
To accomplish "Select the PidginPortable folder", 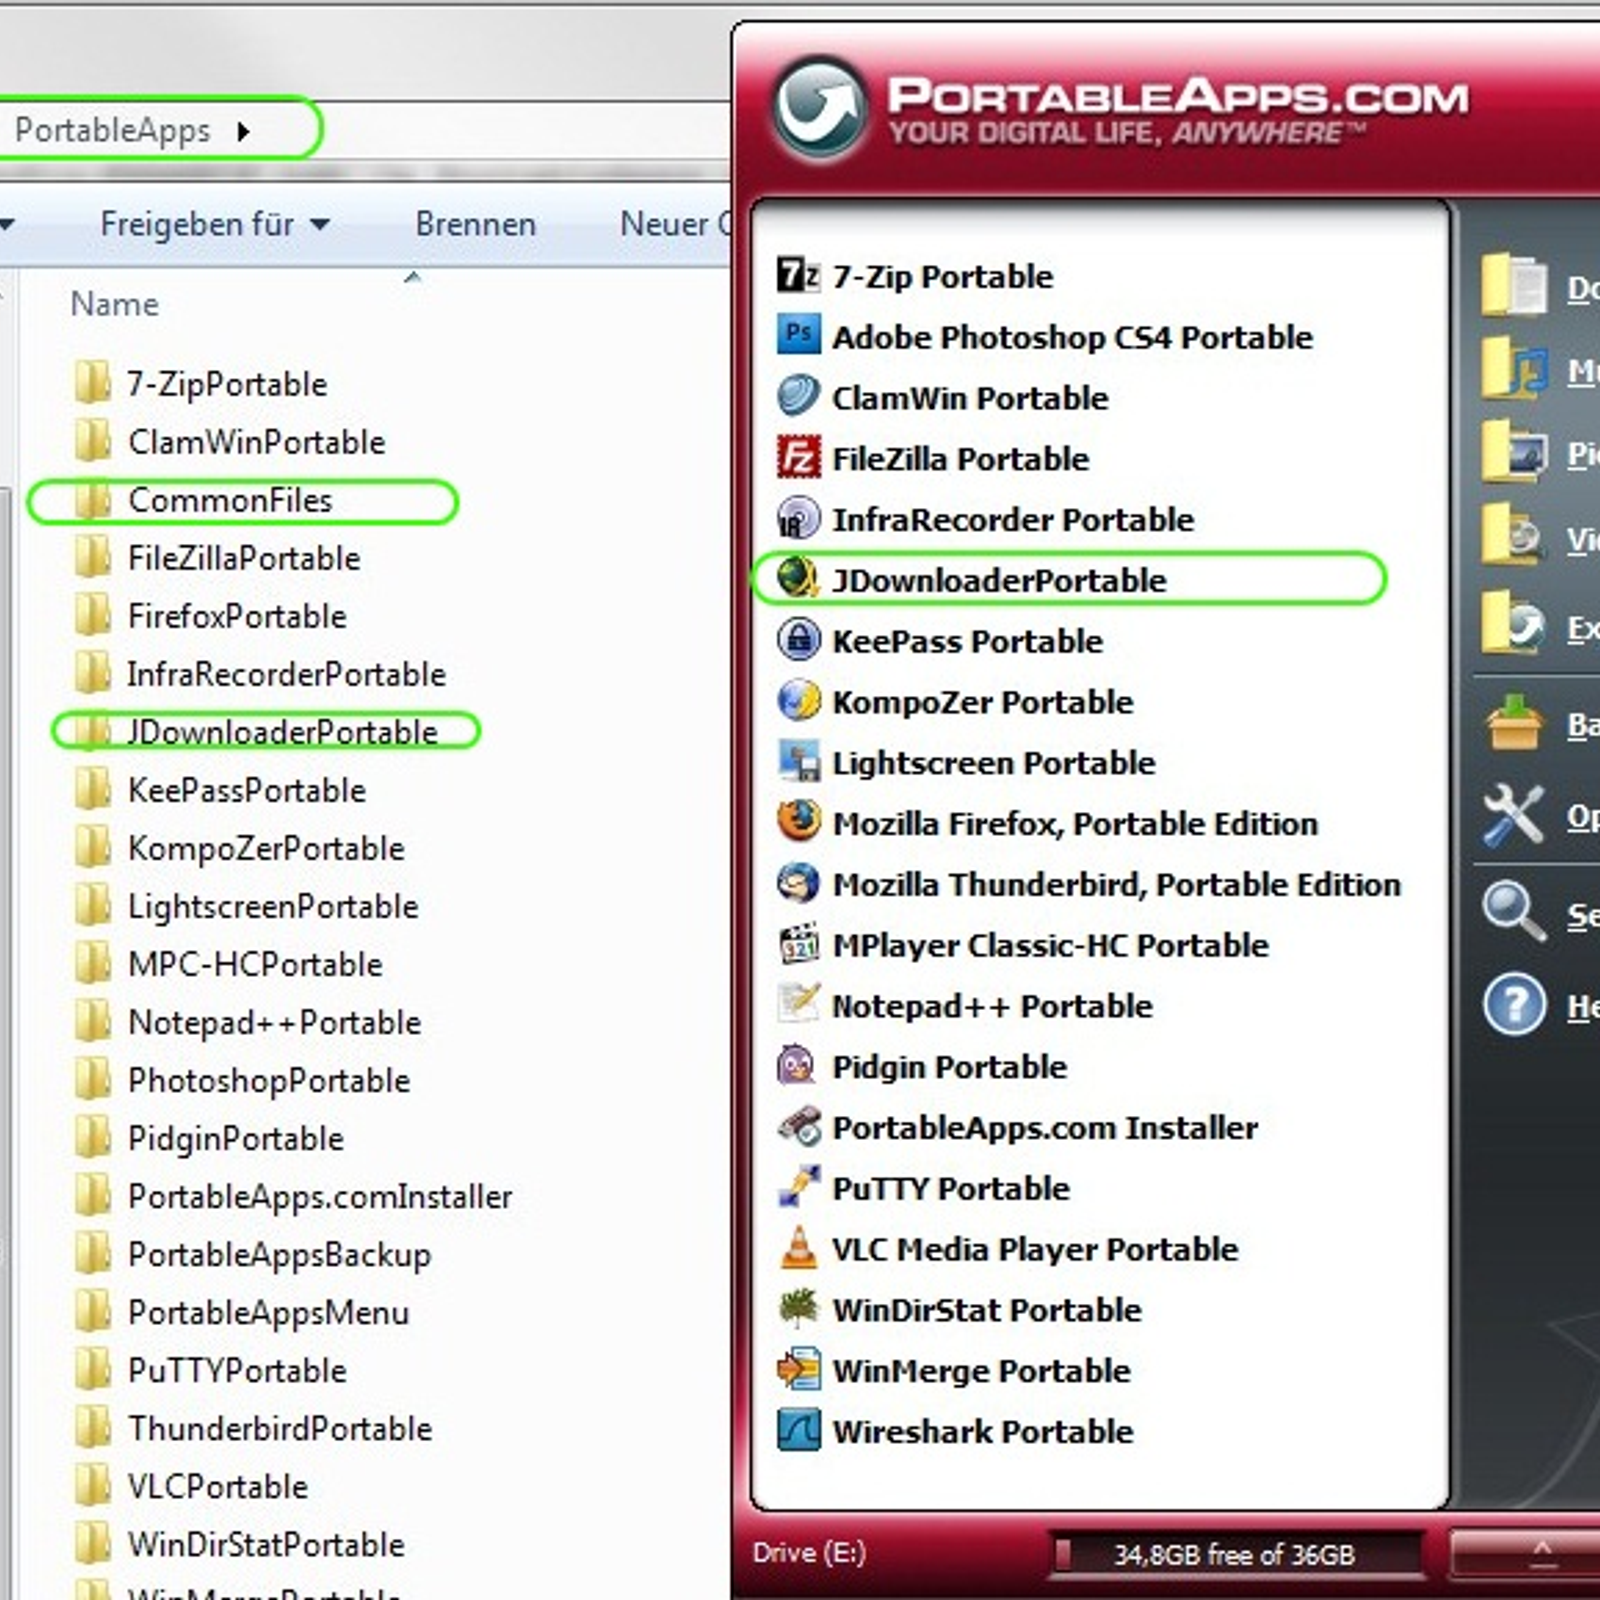I will [209, 1138].
